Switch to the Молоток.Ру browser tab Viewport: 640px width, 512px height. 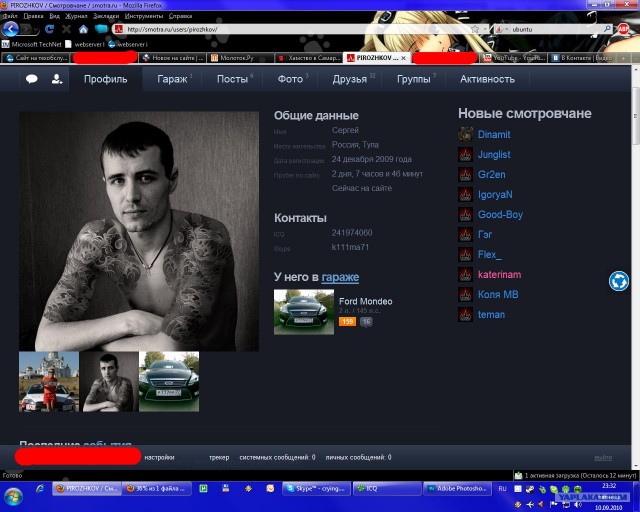(240, 58)
